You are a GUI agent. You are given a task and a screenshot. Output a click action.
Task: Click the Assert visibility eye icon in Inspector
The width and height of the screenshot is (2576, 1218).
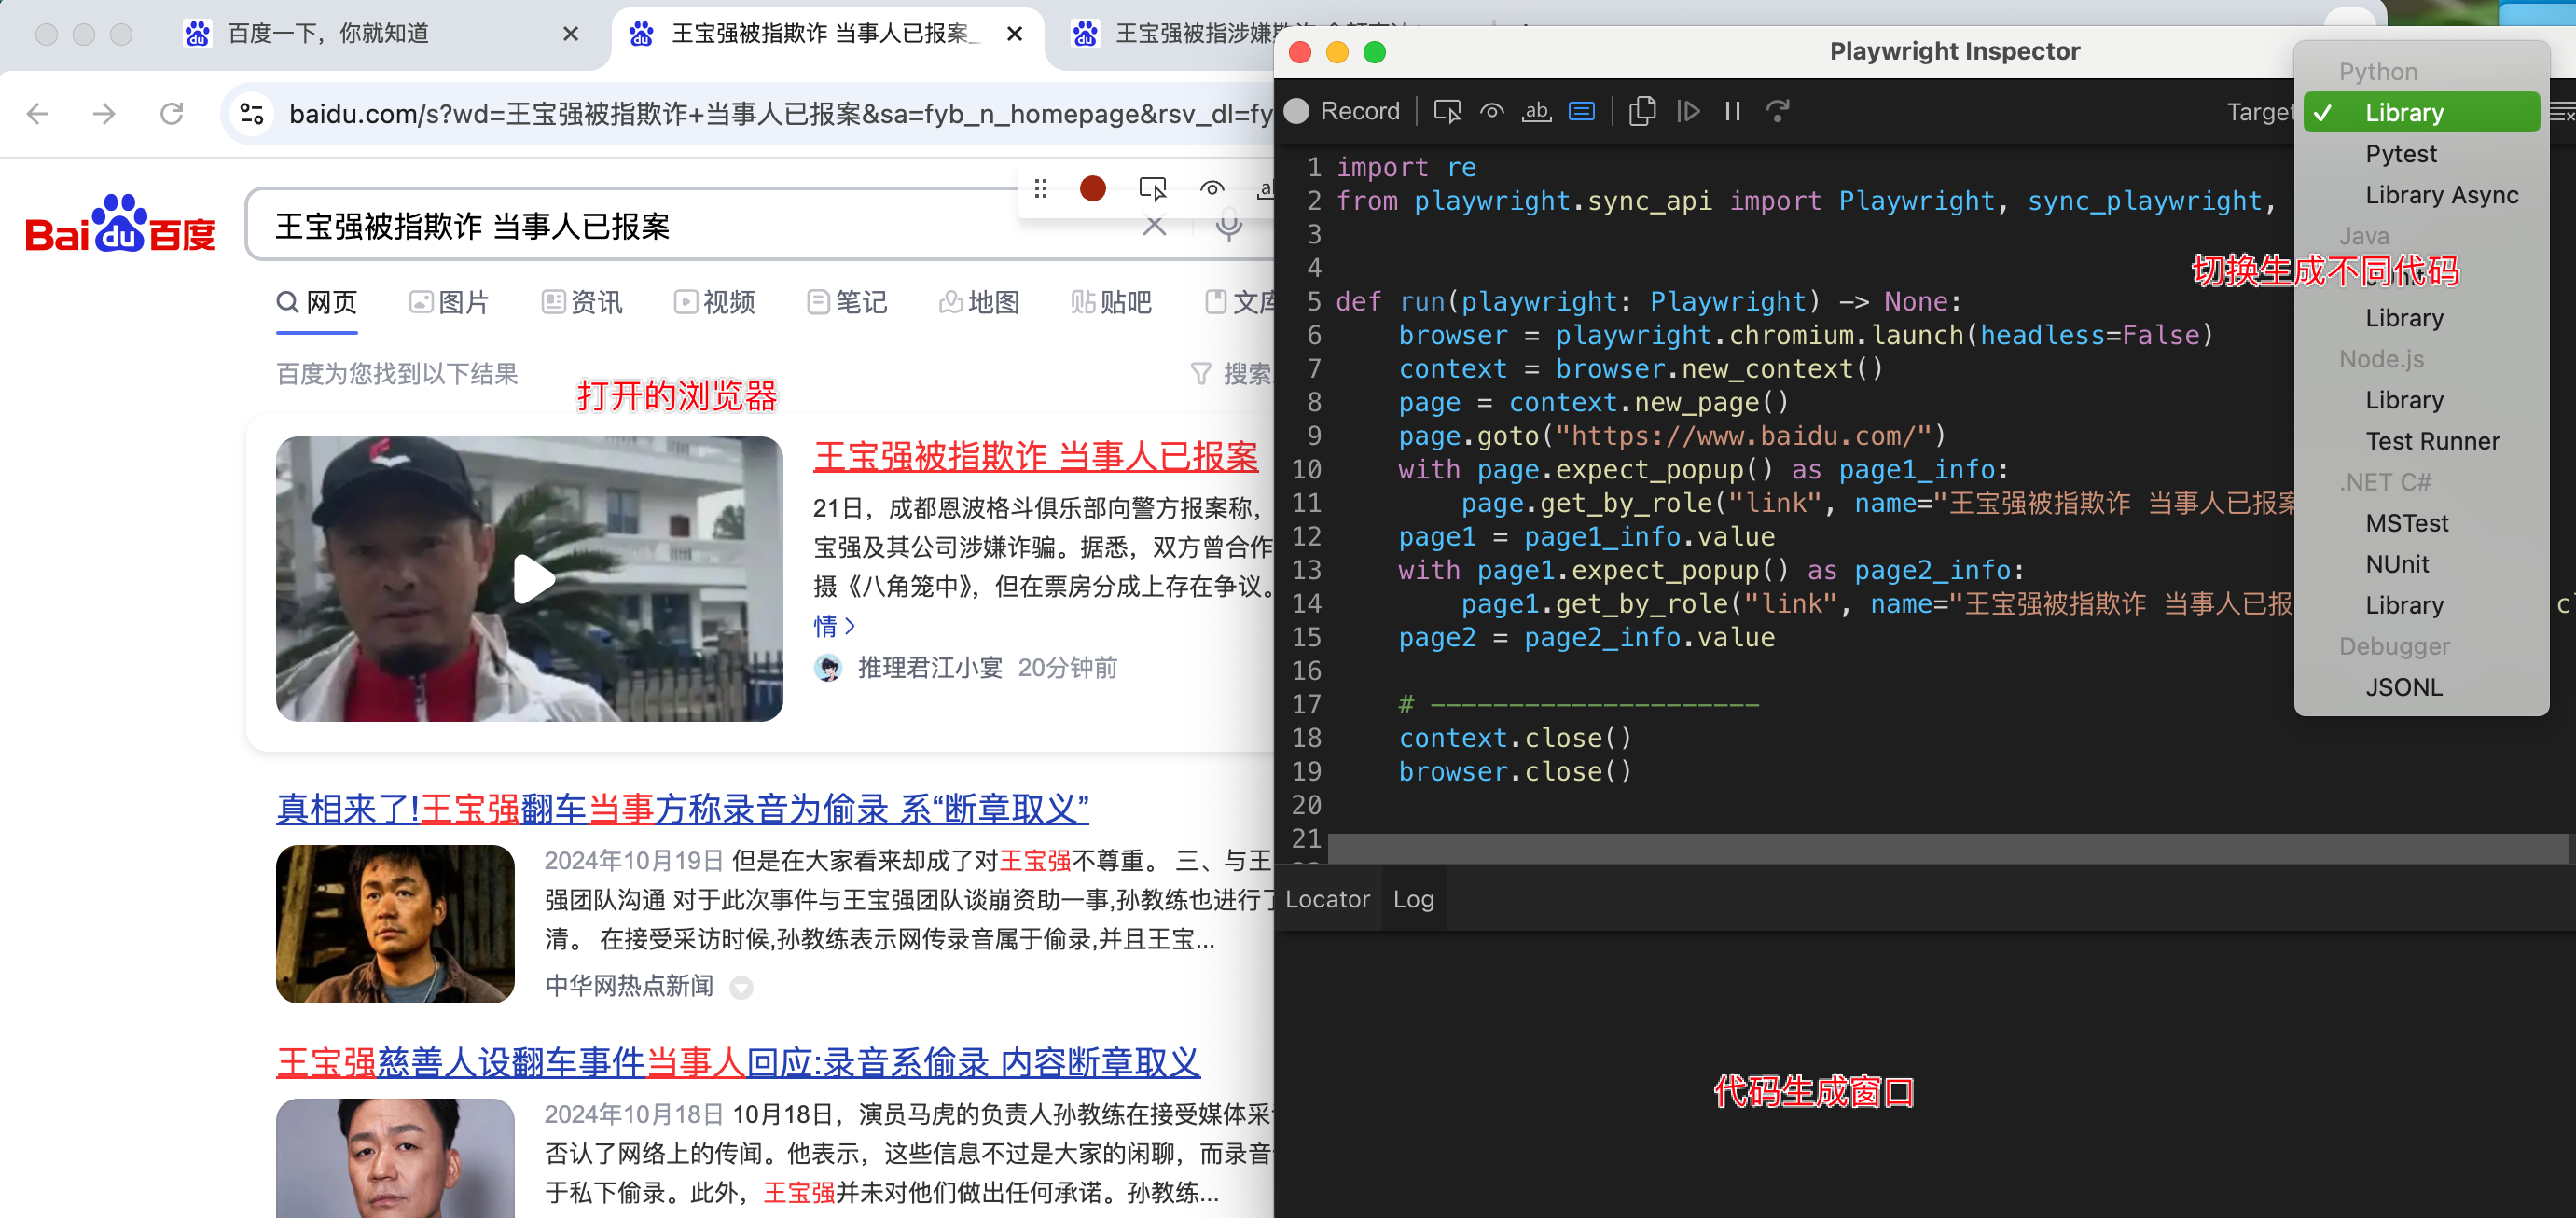[1492, 111]
